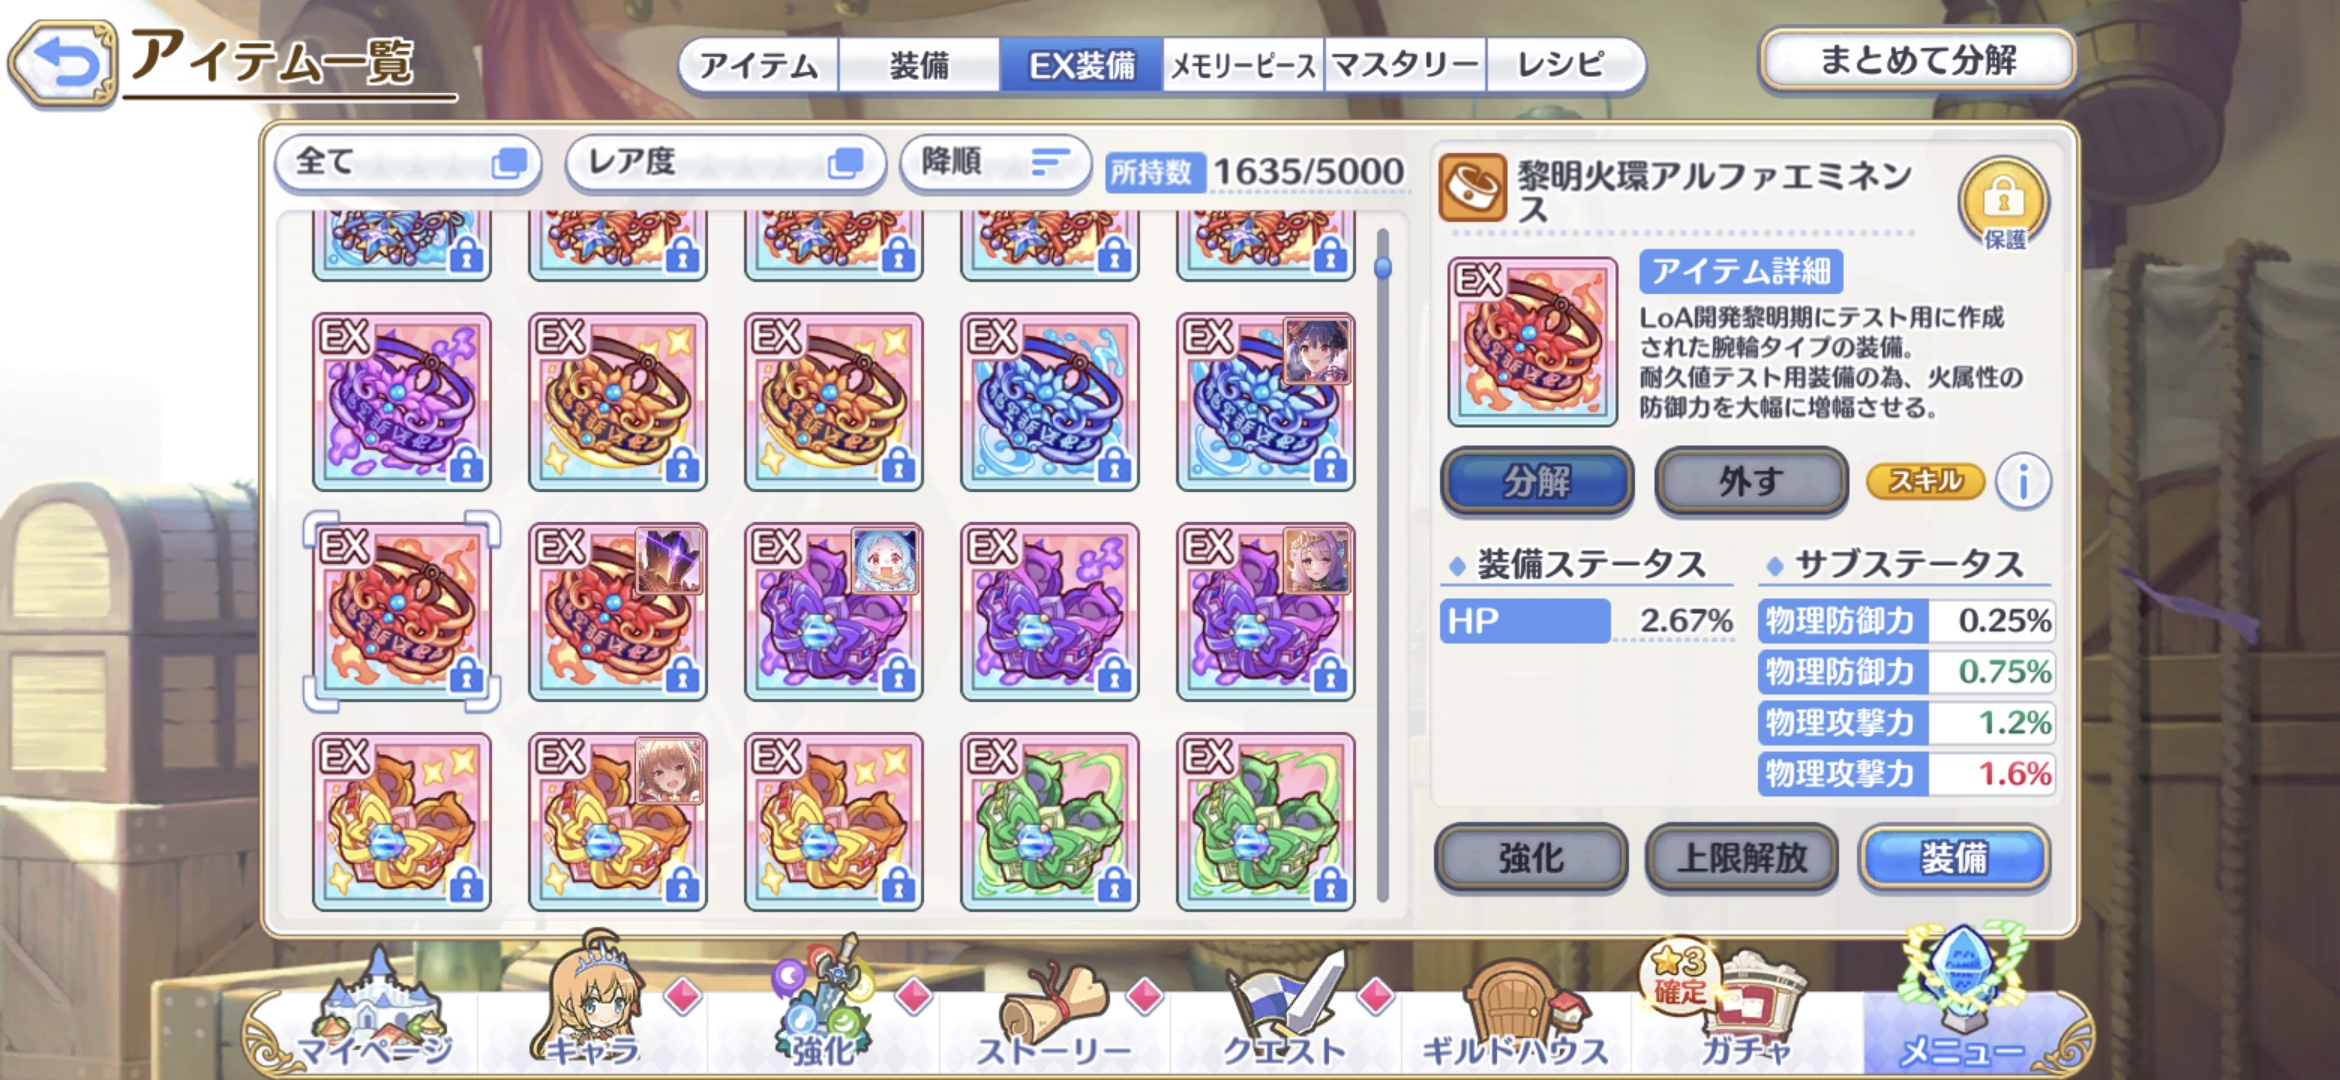
Task: Click the item list scrollbar handle
Action: point(1383,266)
